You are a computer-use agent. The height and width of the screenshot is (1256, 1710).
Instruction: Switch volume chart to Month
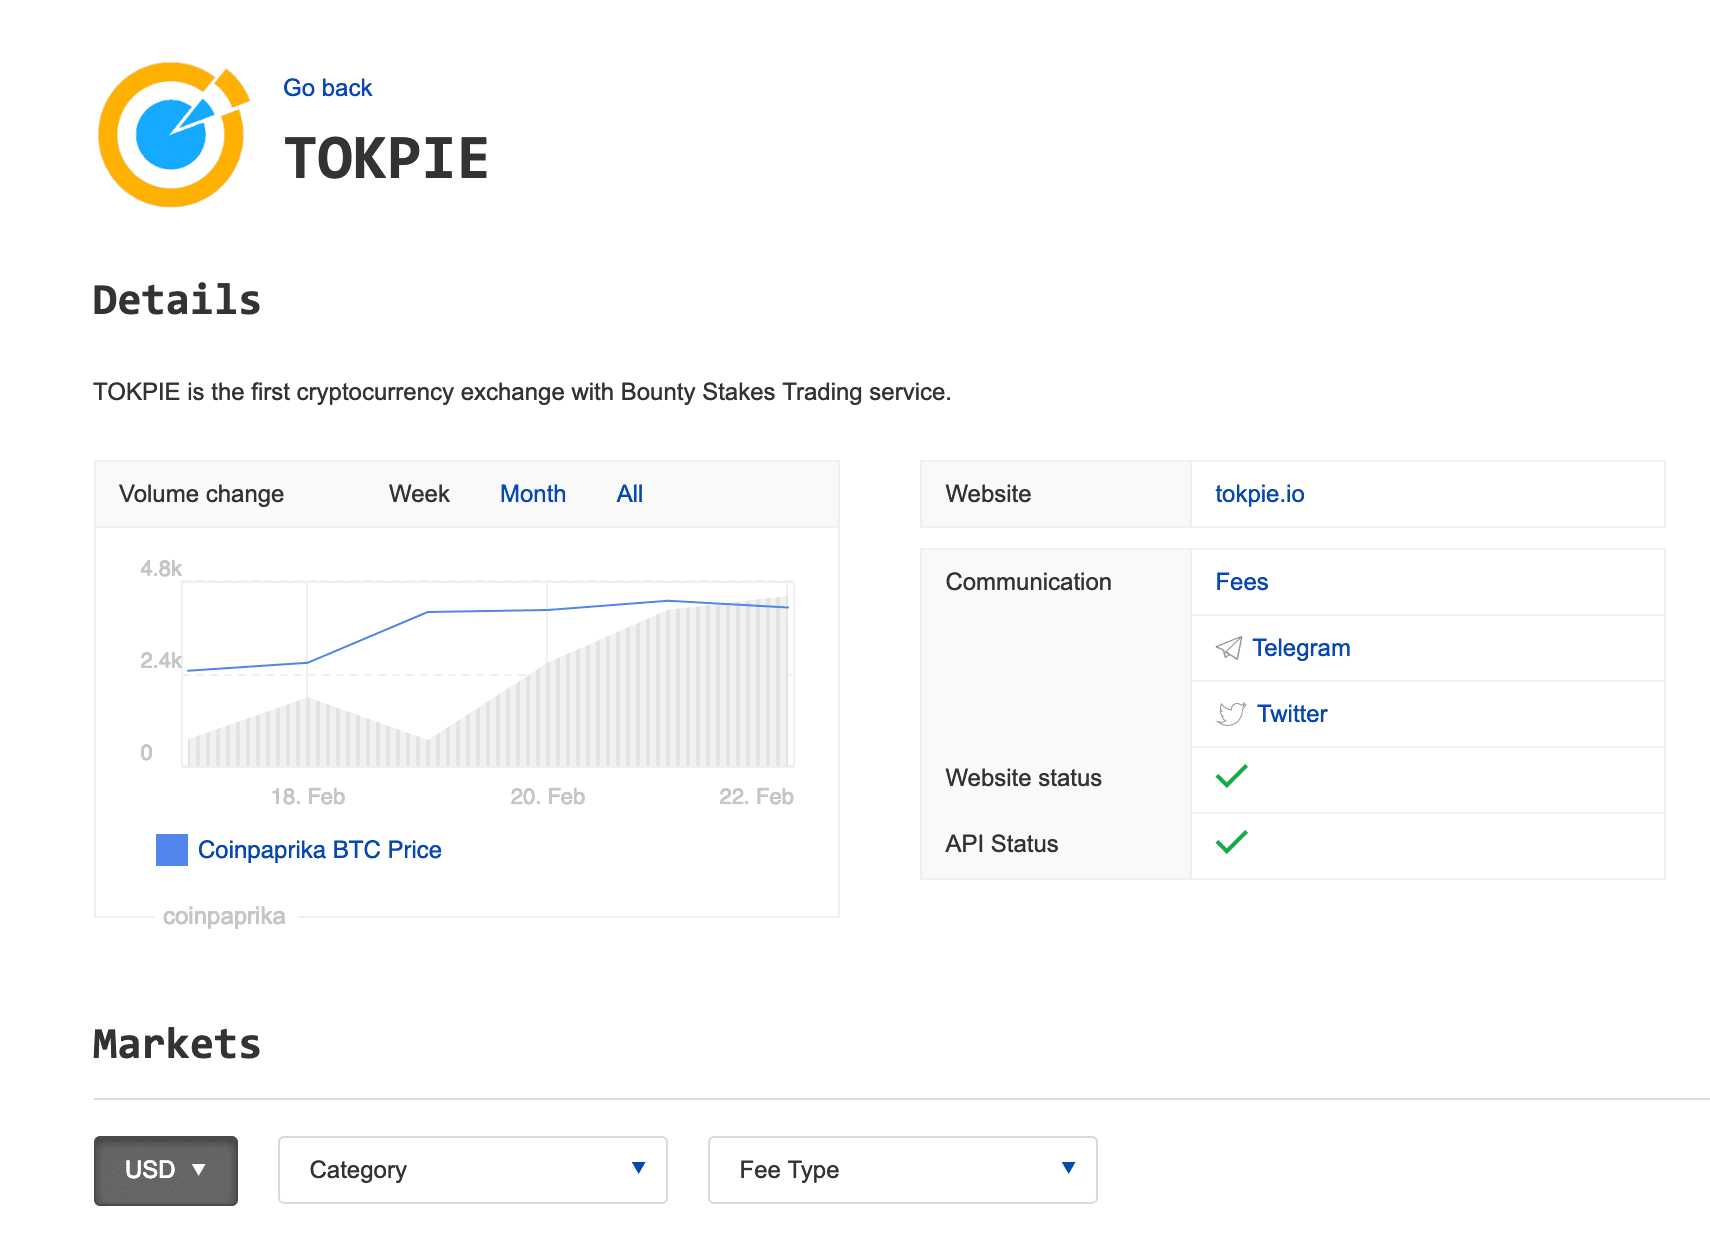click(533, 494)
